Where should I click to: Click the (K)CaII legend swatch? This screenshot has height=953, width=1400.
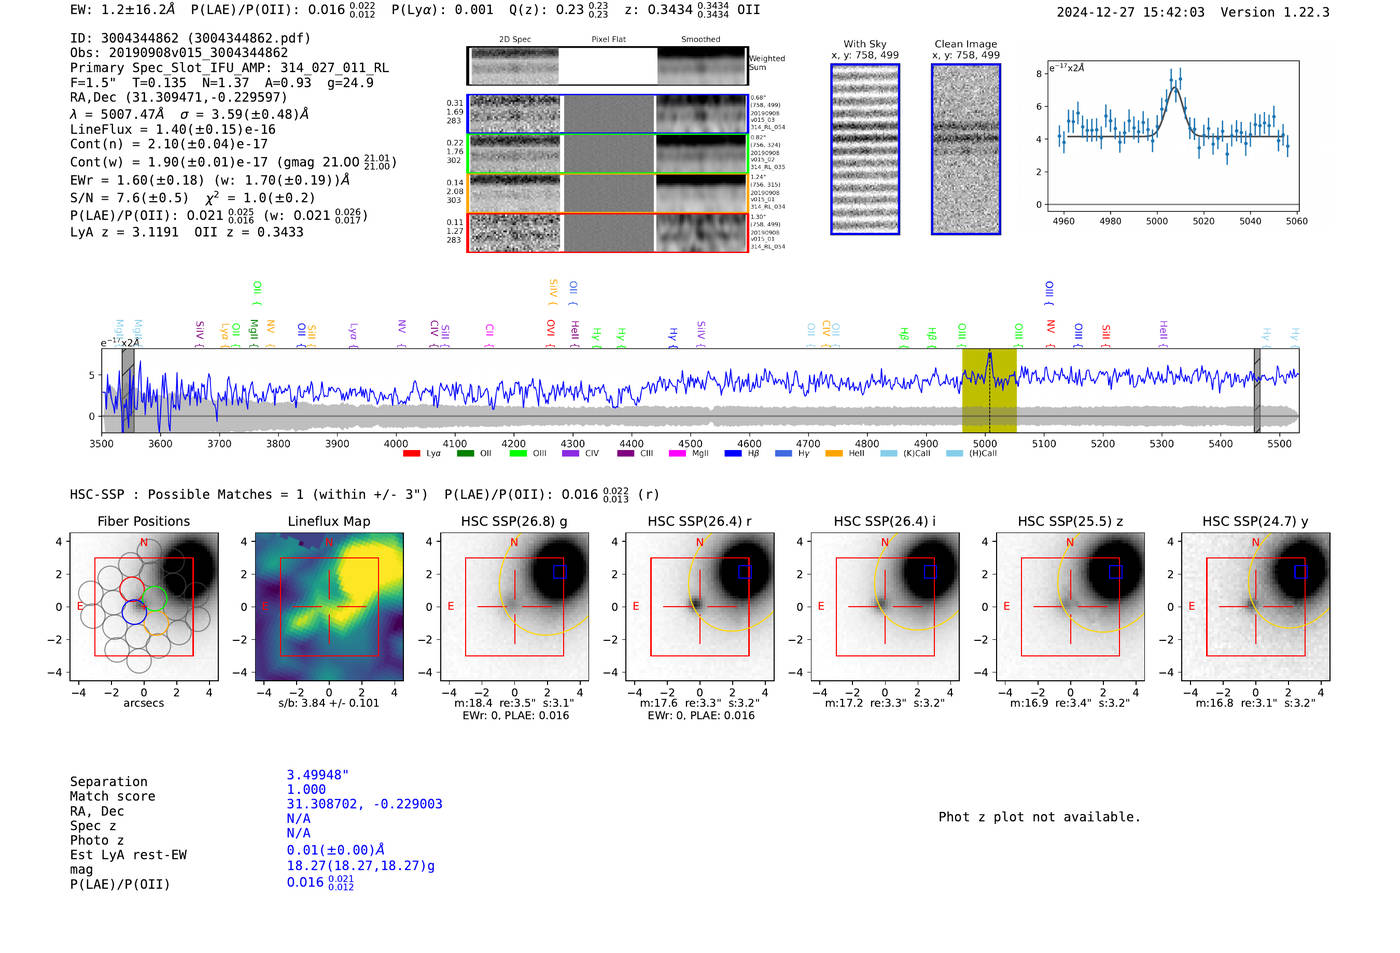(888, 454)
